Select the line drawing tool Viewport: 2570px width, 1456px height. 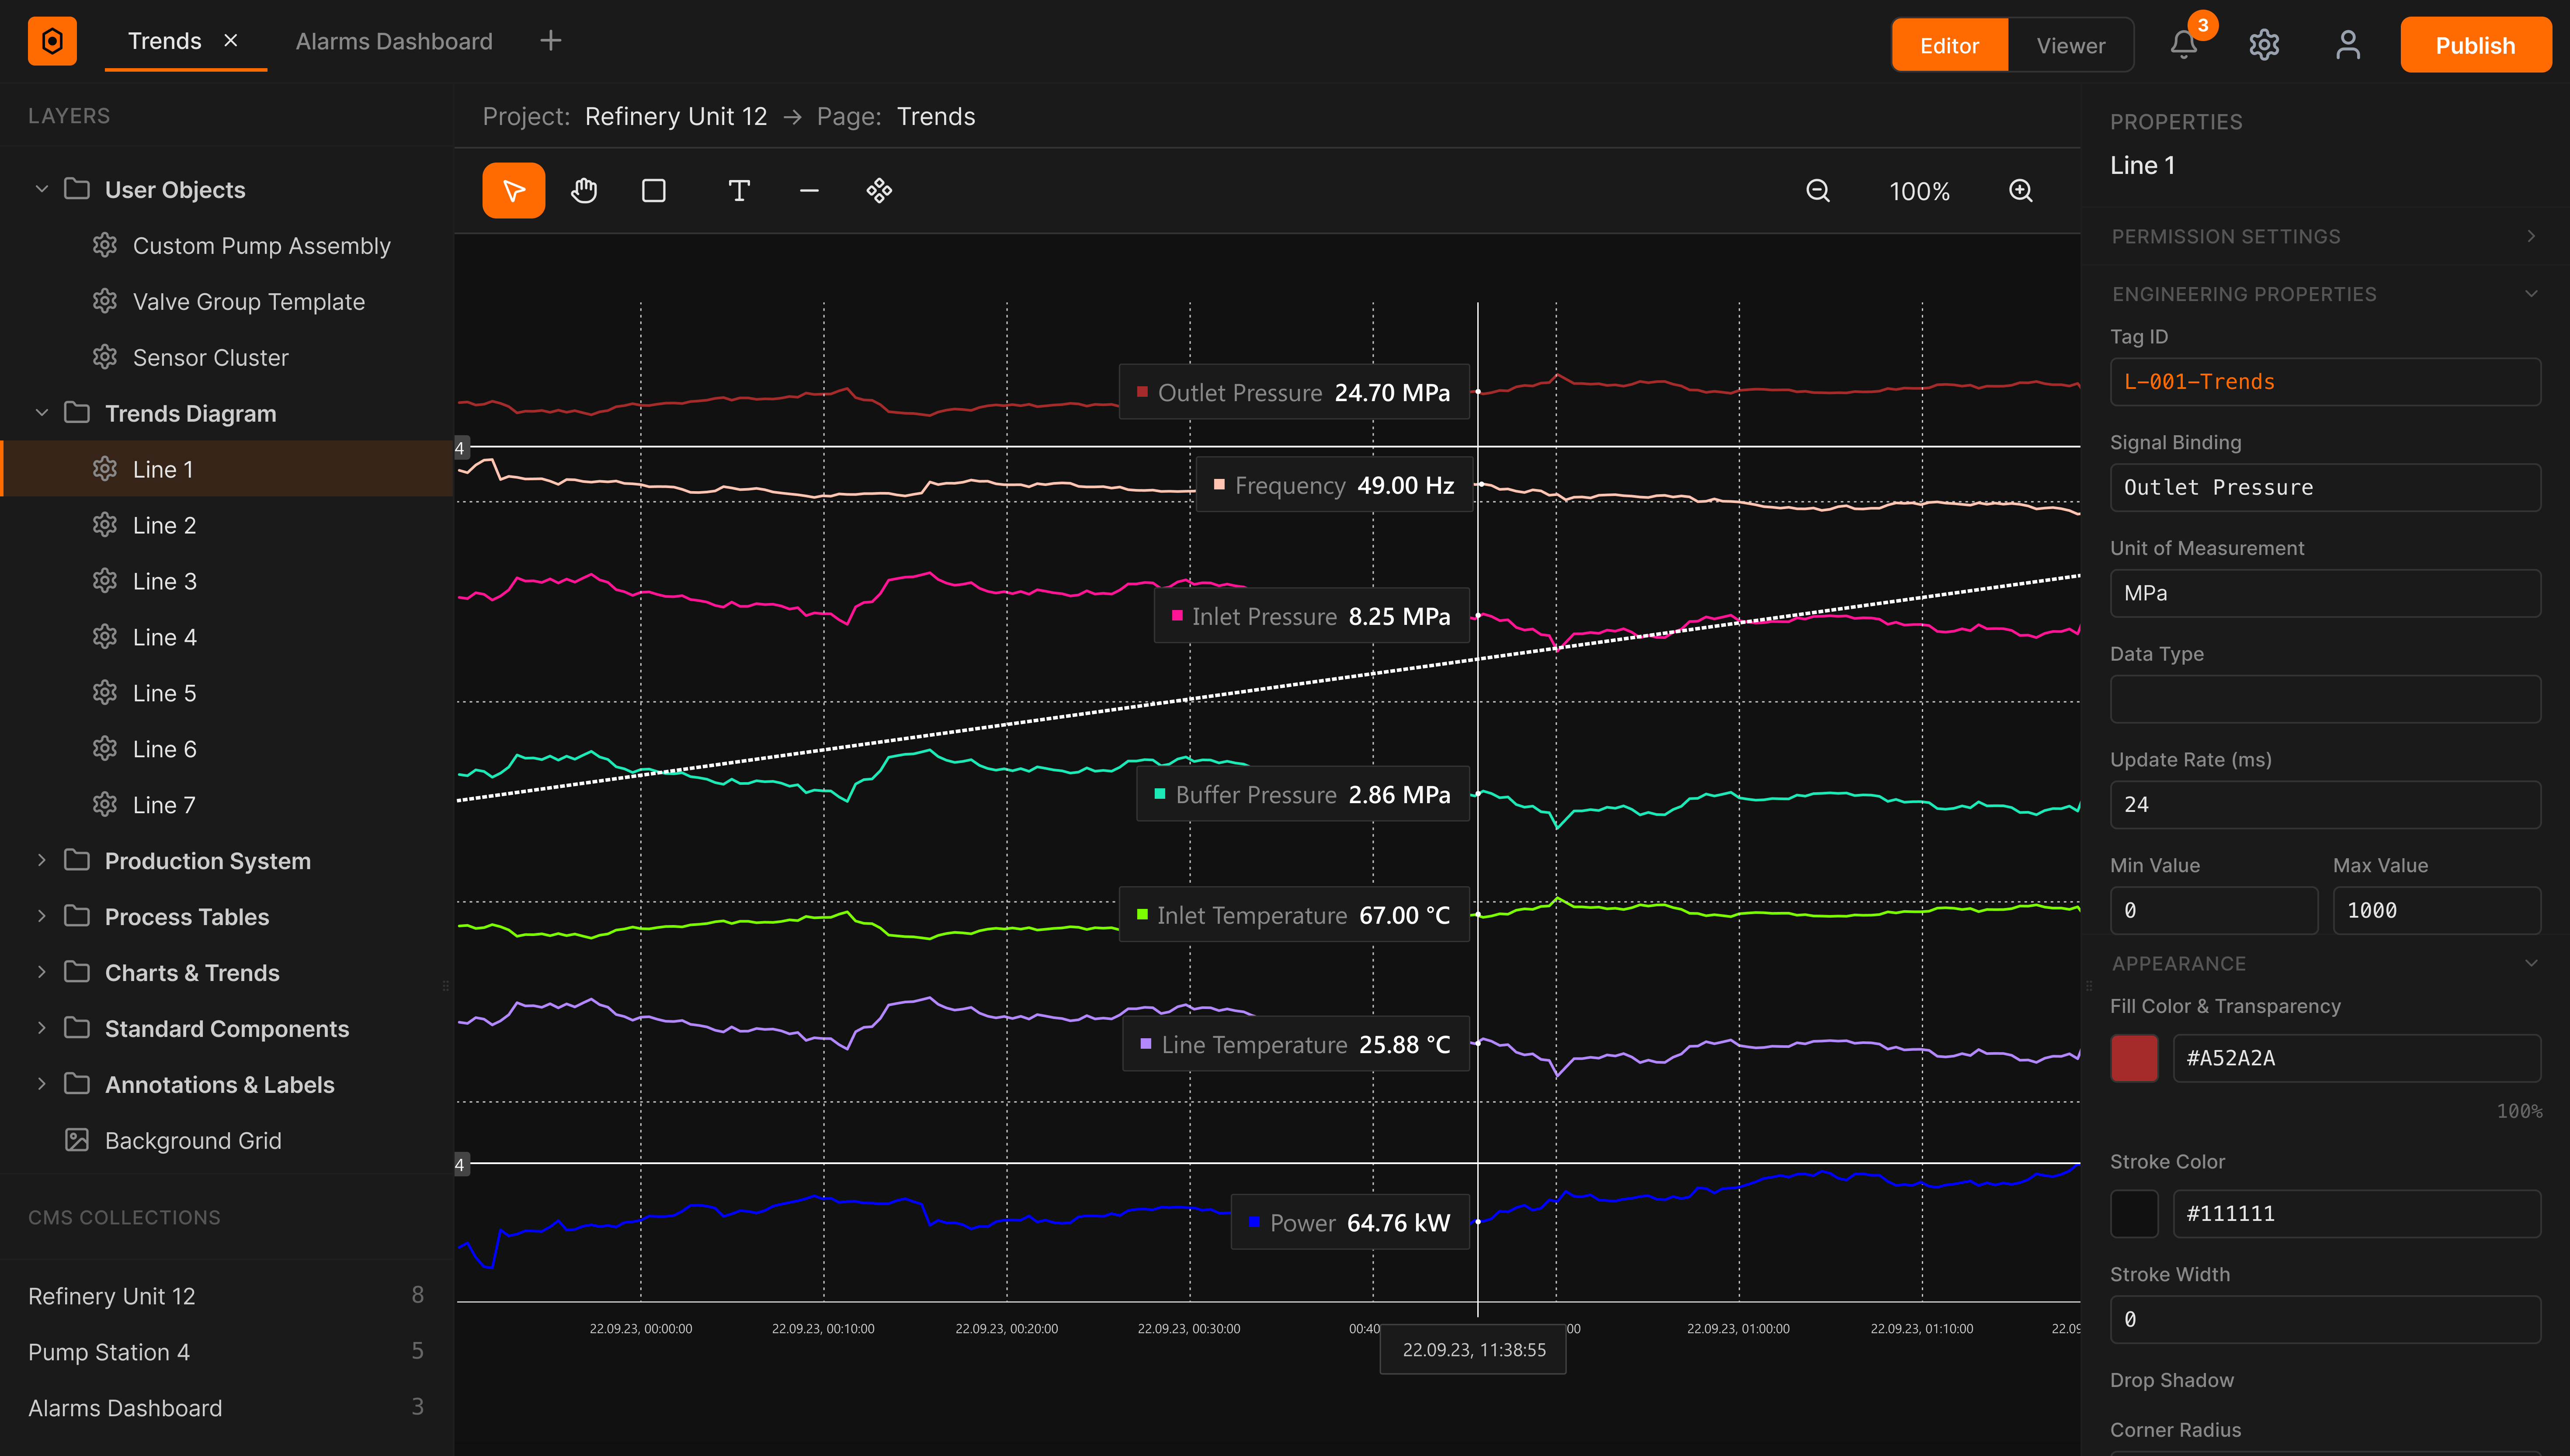point(809,190)
